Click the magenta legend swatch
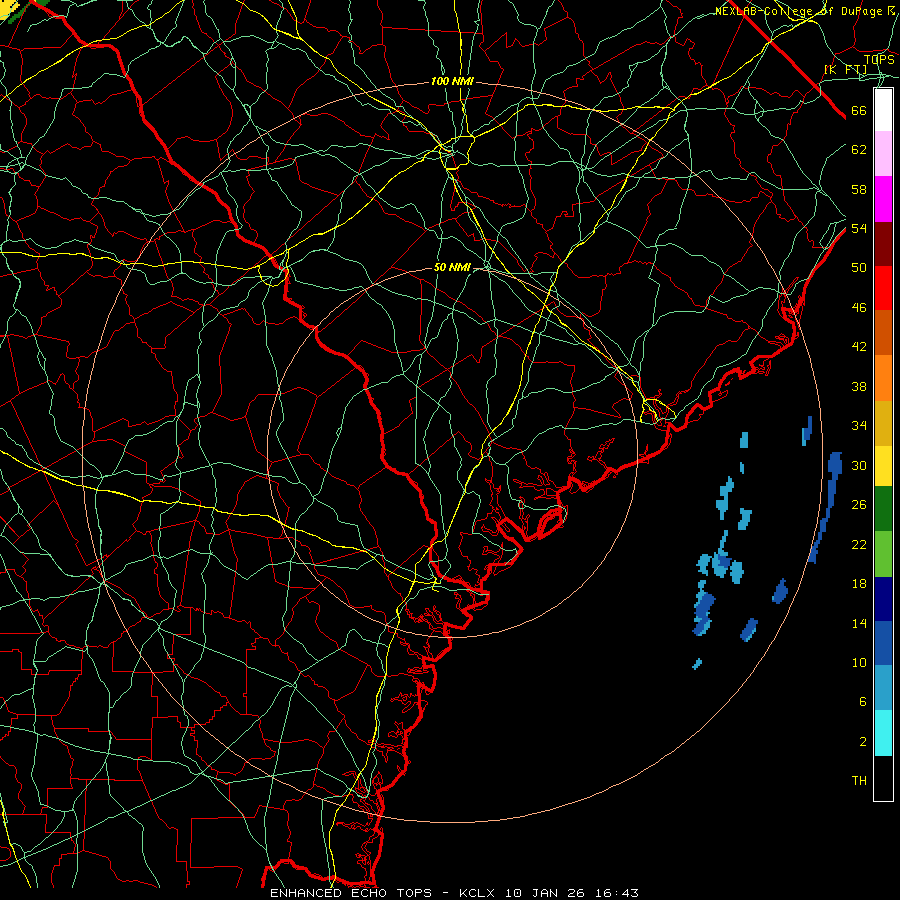The height and width of the screenshot is (900, 900). [883, 199]
